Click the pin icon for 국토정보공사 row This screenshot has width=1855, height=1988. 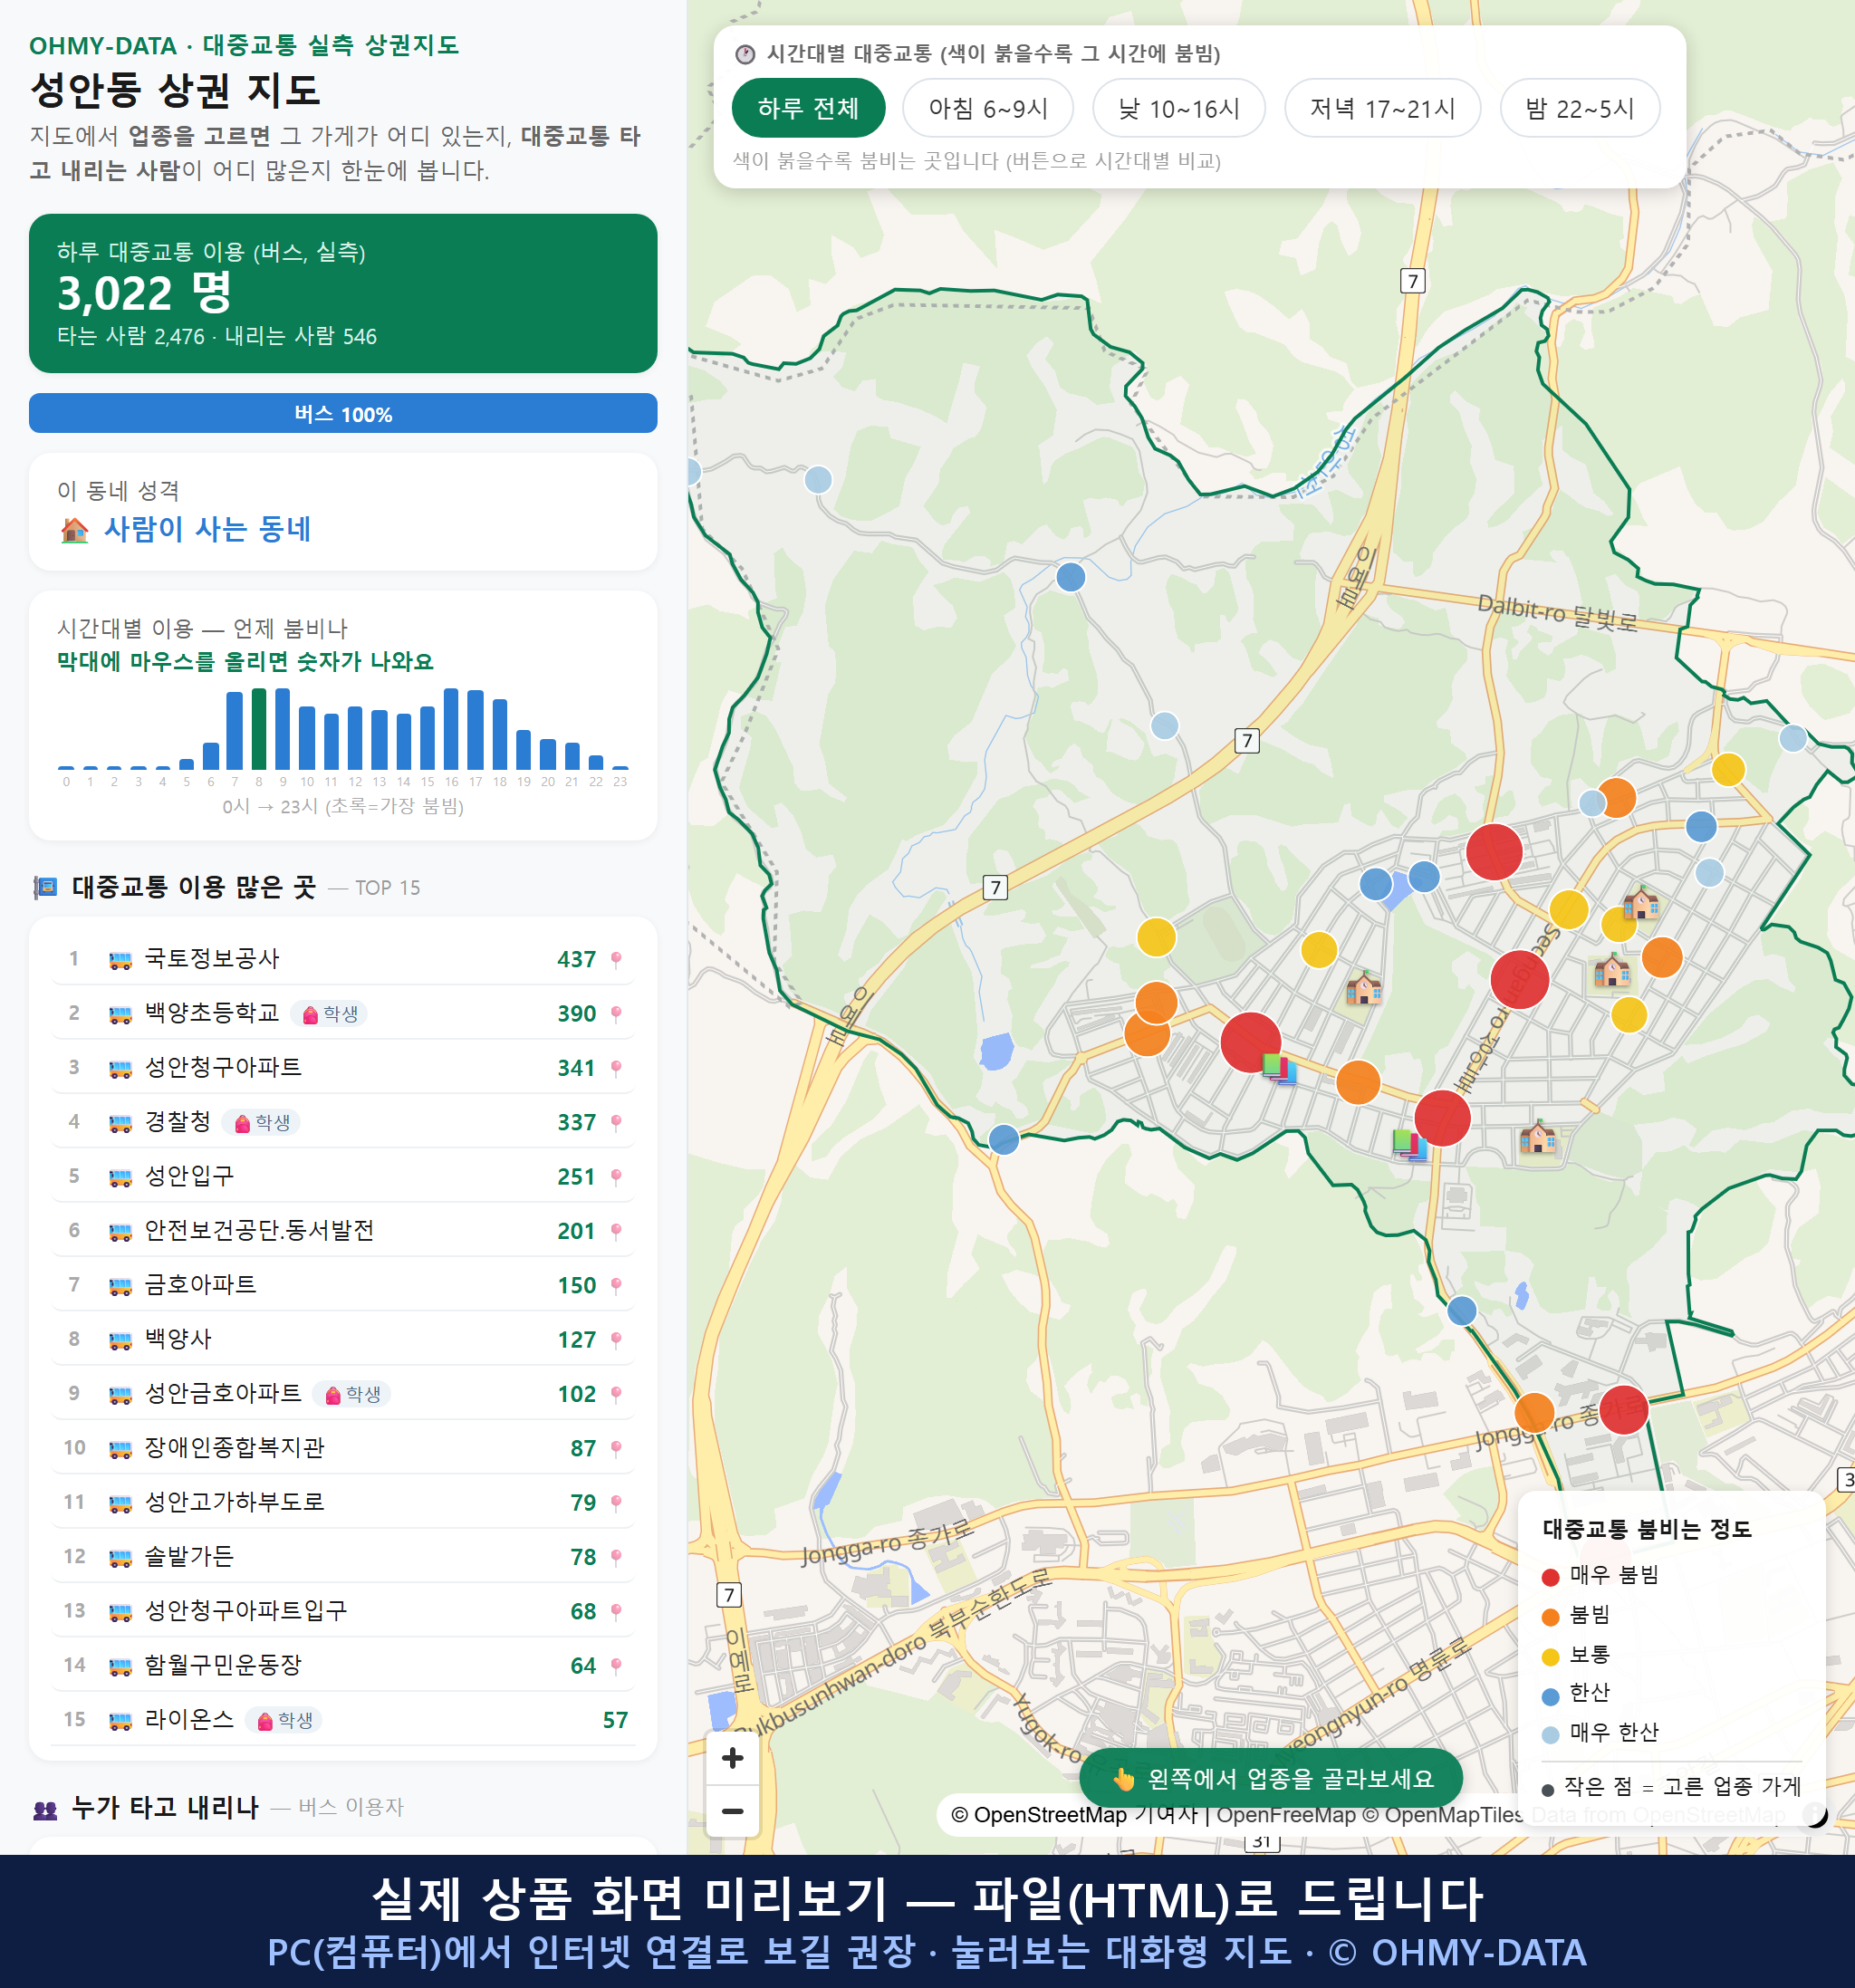point(616,960)
